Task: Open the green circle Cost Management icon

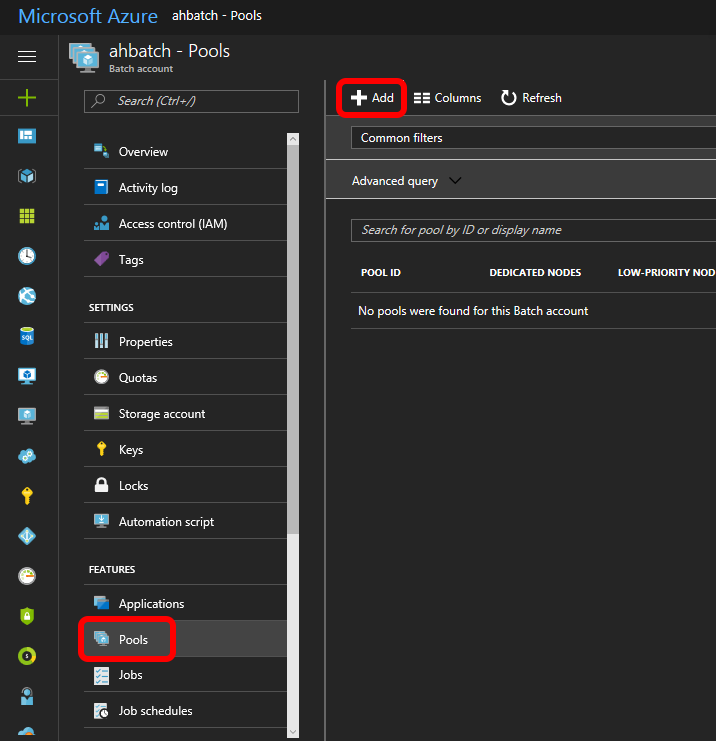Action: (27, 656)
